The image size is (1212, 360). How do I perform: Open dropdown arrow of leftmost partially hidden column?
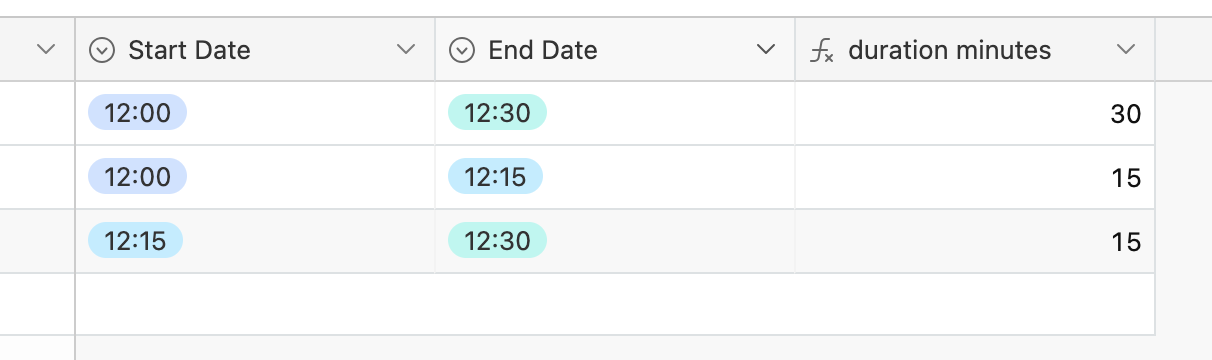[x=46, y=50]
